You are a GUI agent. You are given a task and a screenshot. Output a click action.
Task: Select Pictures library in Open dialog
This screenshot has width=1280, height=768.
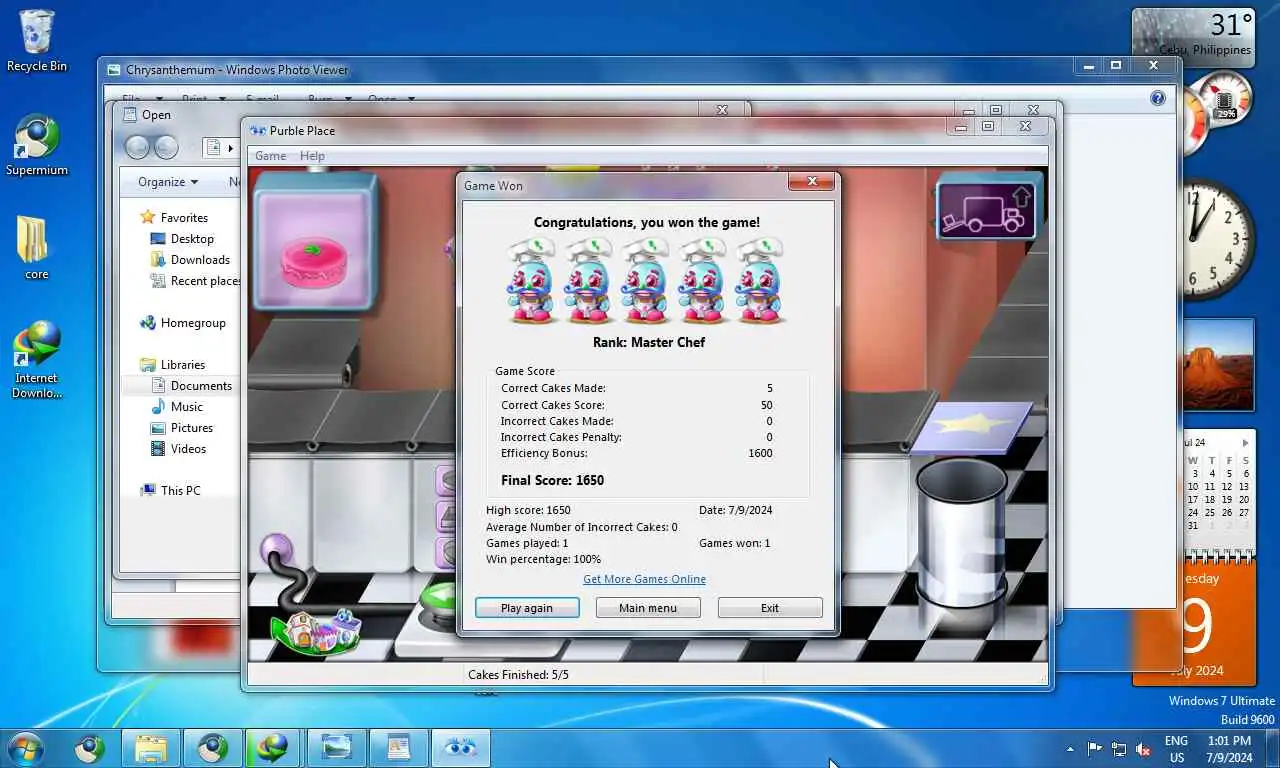pos(191,428)
